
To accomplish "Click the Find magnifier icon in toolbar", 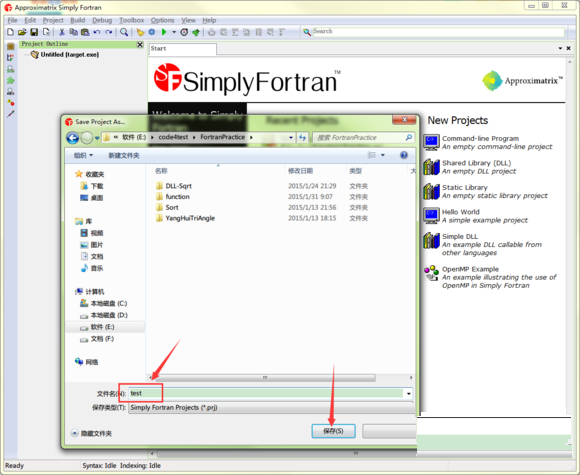I will (x=124, y=32).
